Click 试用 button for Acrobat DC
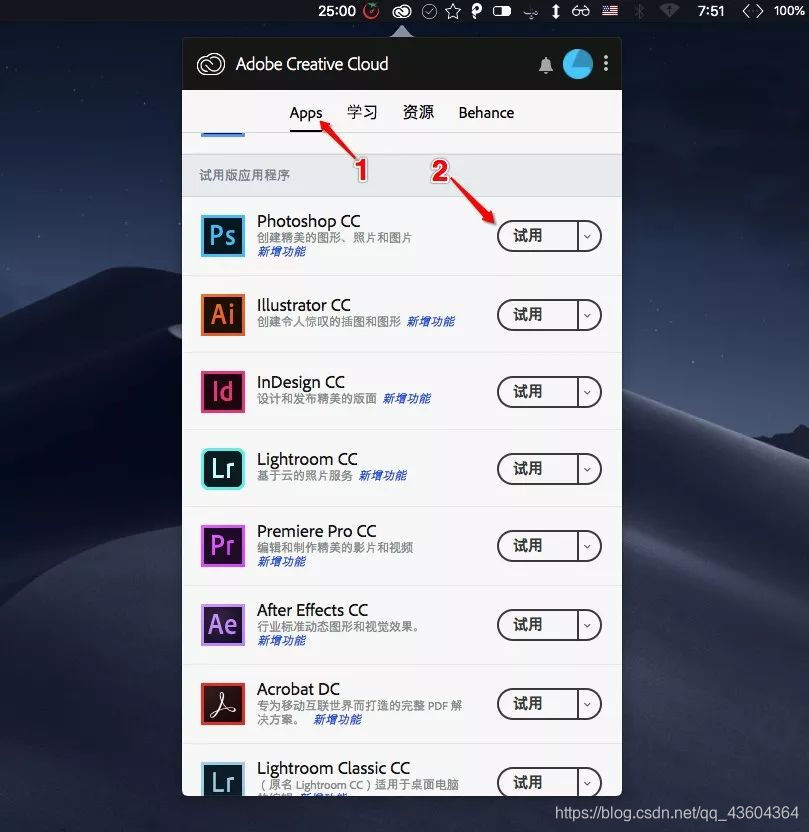 click(537, 704)
